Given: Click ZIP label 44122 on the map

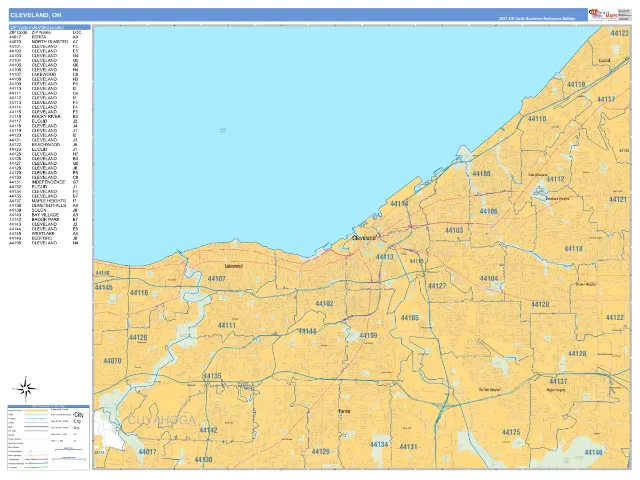Looking at the screenshot, I should tap(615, 318).
